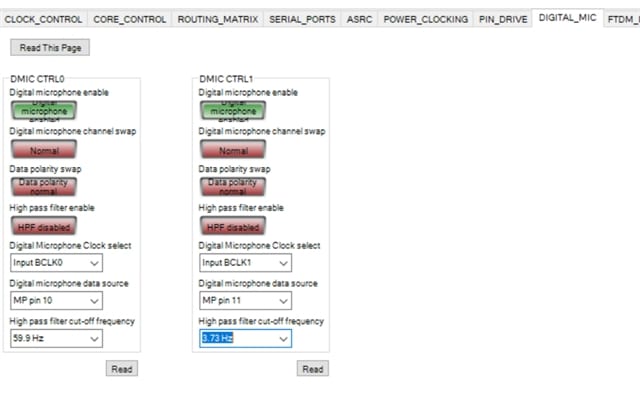Image resolution: width=640 pixels, height=397 pixels.
Task: Toggle DMIC CTRL1 channel swap Normal button
Action: click(233, 149)
